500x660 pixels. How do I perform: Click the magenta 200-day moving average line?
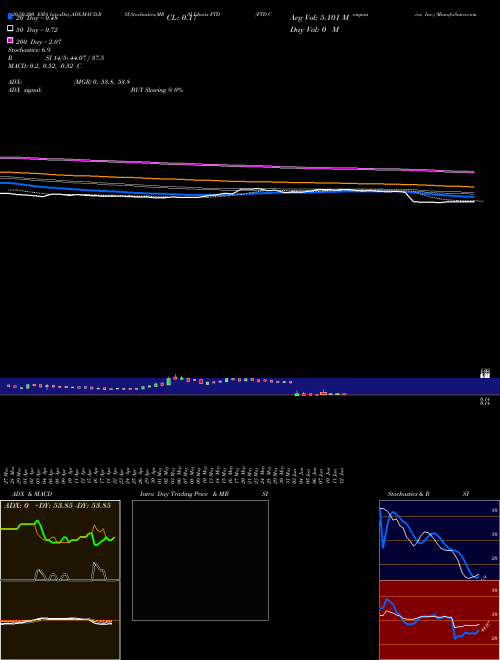[237, 165]
